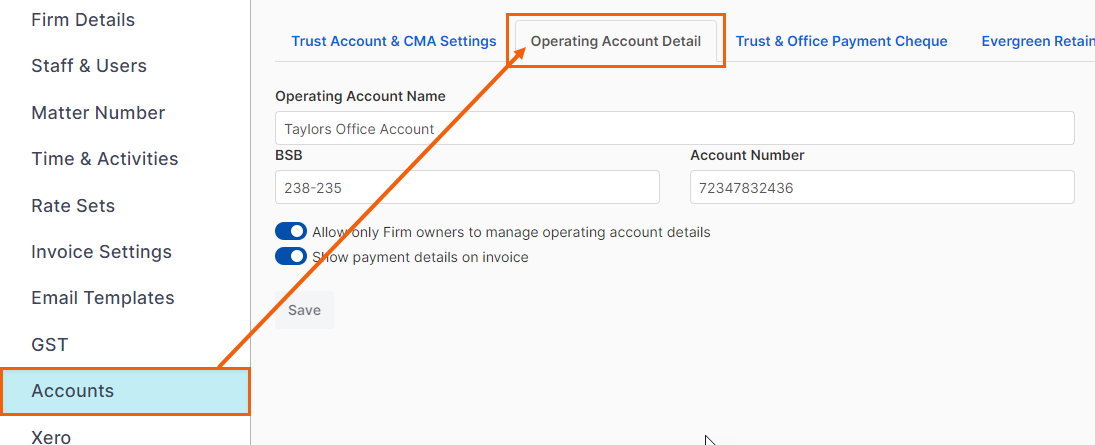Select Accounts in the sidebar
The image size is (1095, 445).
[x=125, y=391]
